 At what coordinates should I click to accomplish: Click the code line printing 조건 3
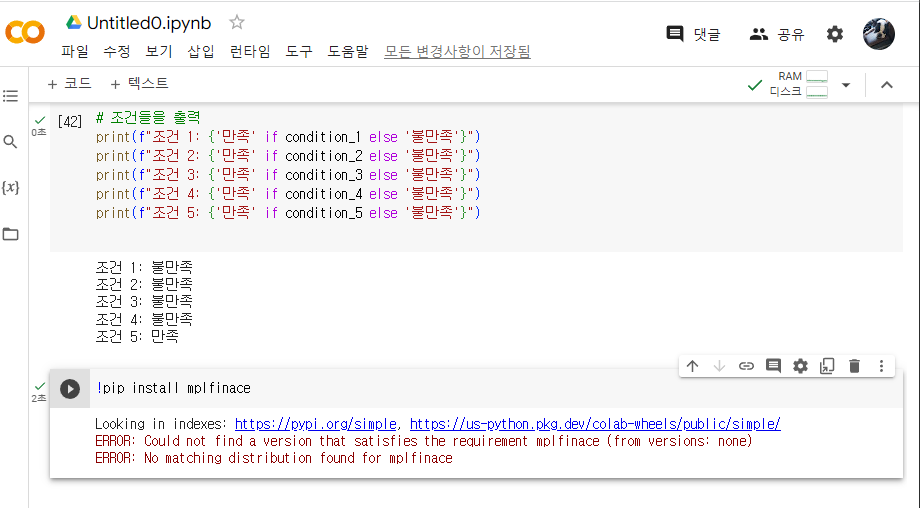tap(288, 175)
